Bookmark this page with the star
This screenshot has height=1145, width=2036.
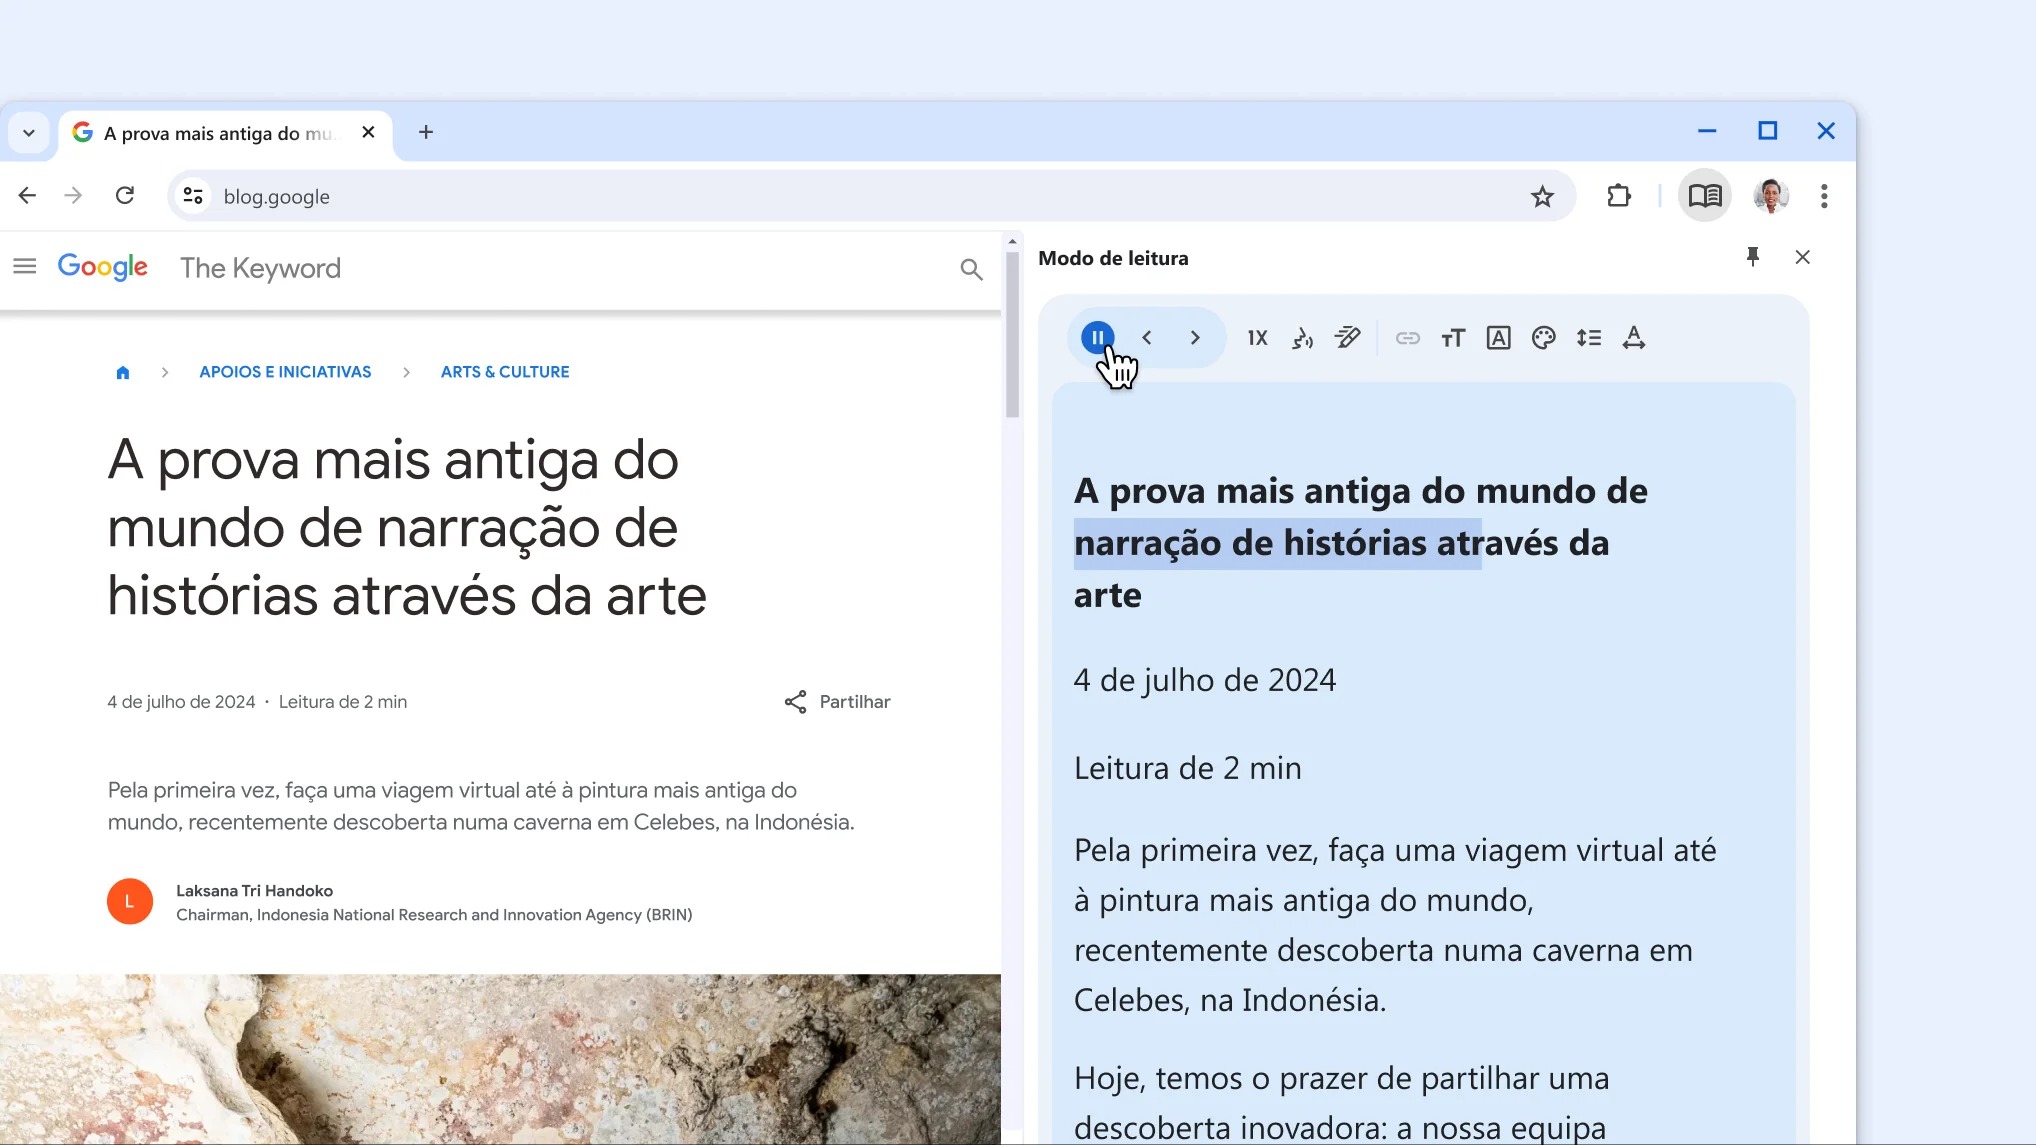click(1542, 196)
